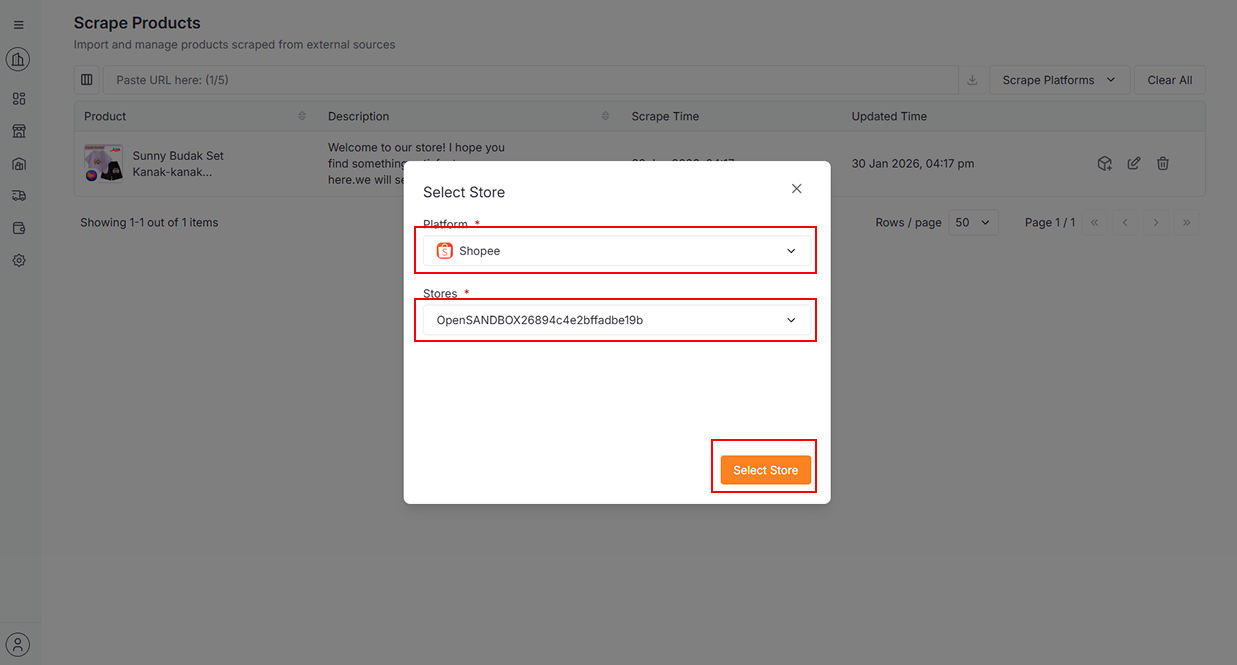Open the Rows per page 50 dropdown
The width and height of the screenshot is (1237, 665).
tap(973, 223)
